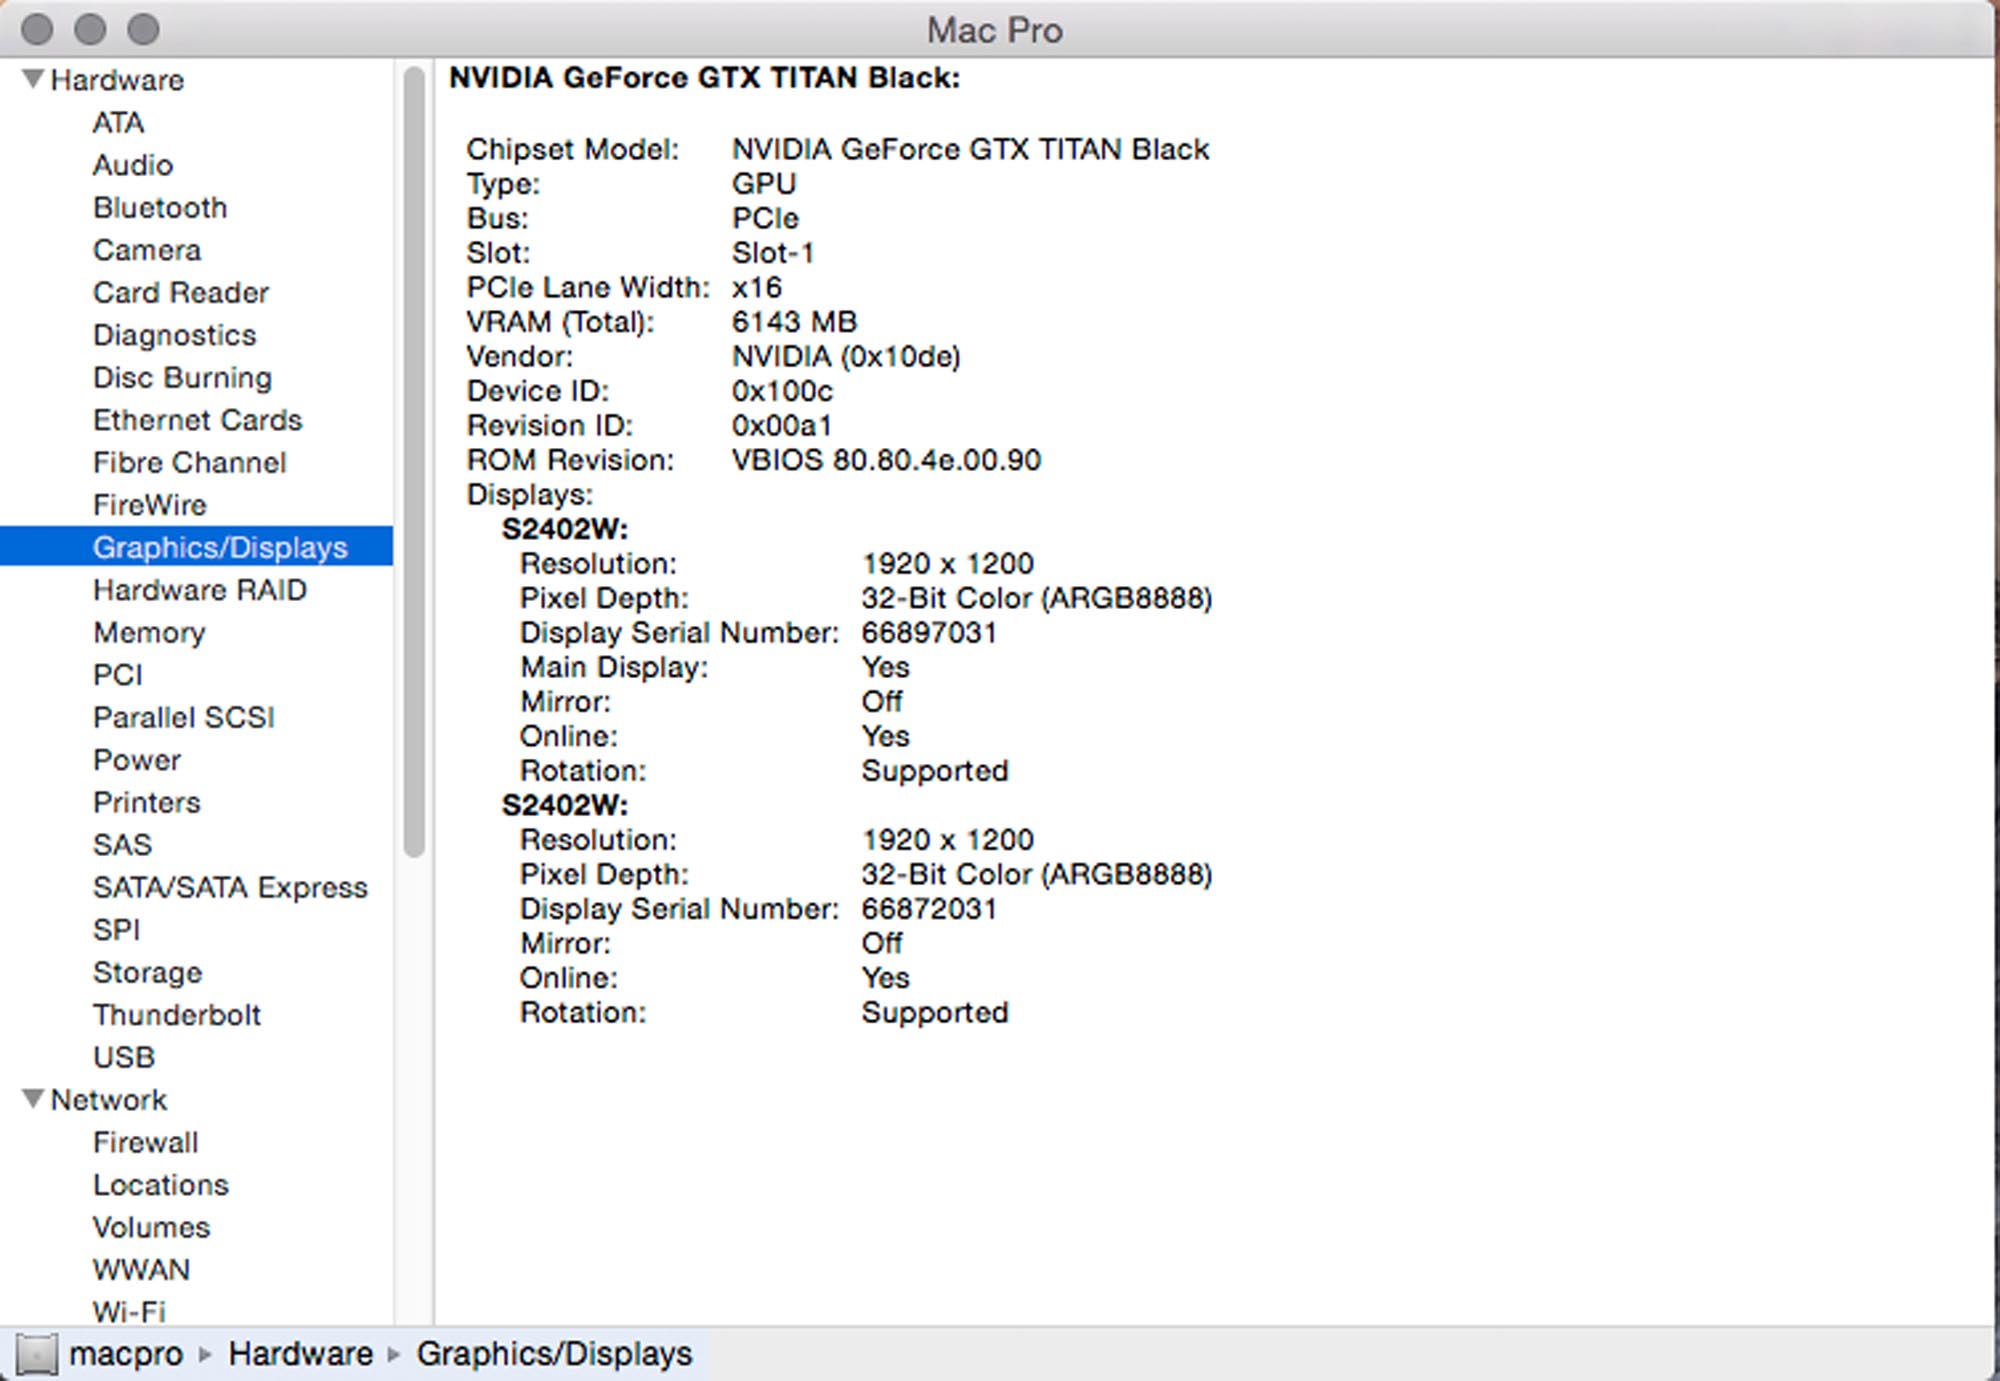This screenshot has height=1381, width=2000.
Task: Click the display serial number 66897031
Action: click(929, 633)
